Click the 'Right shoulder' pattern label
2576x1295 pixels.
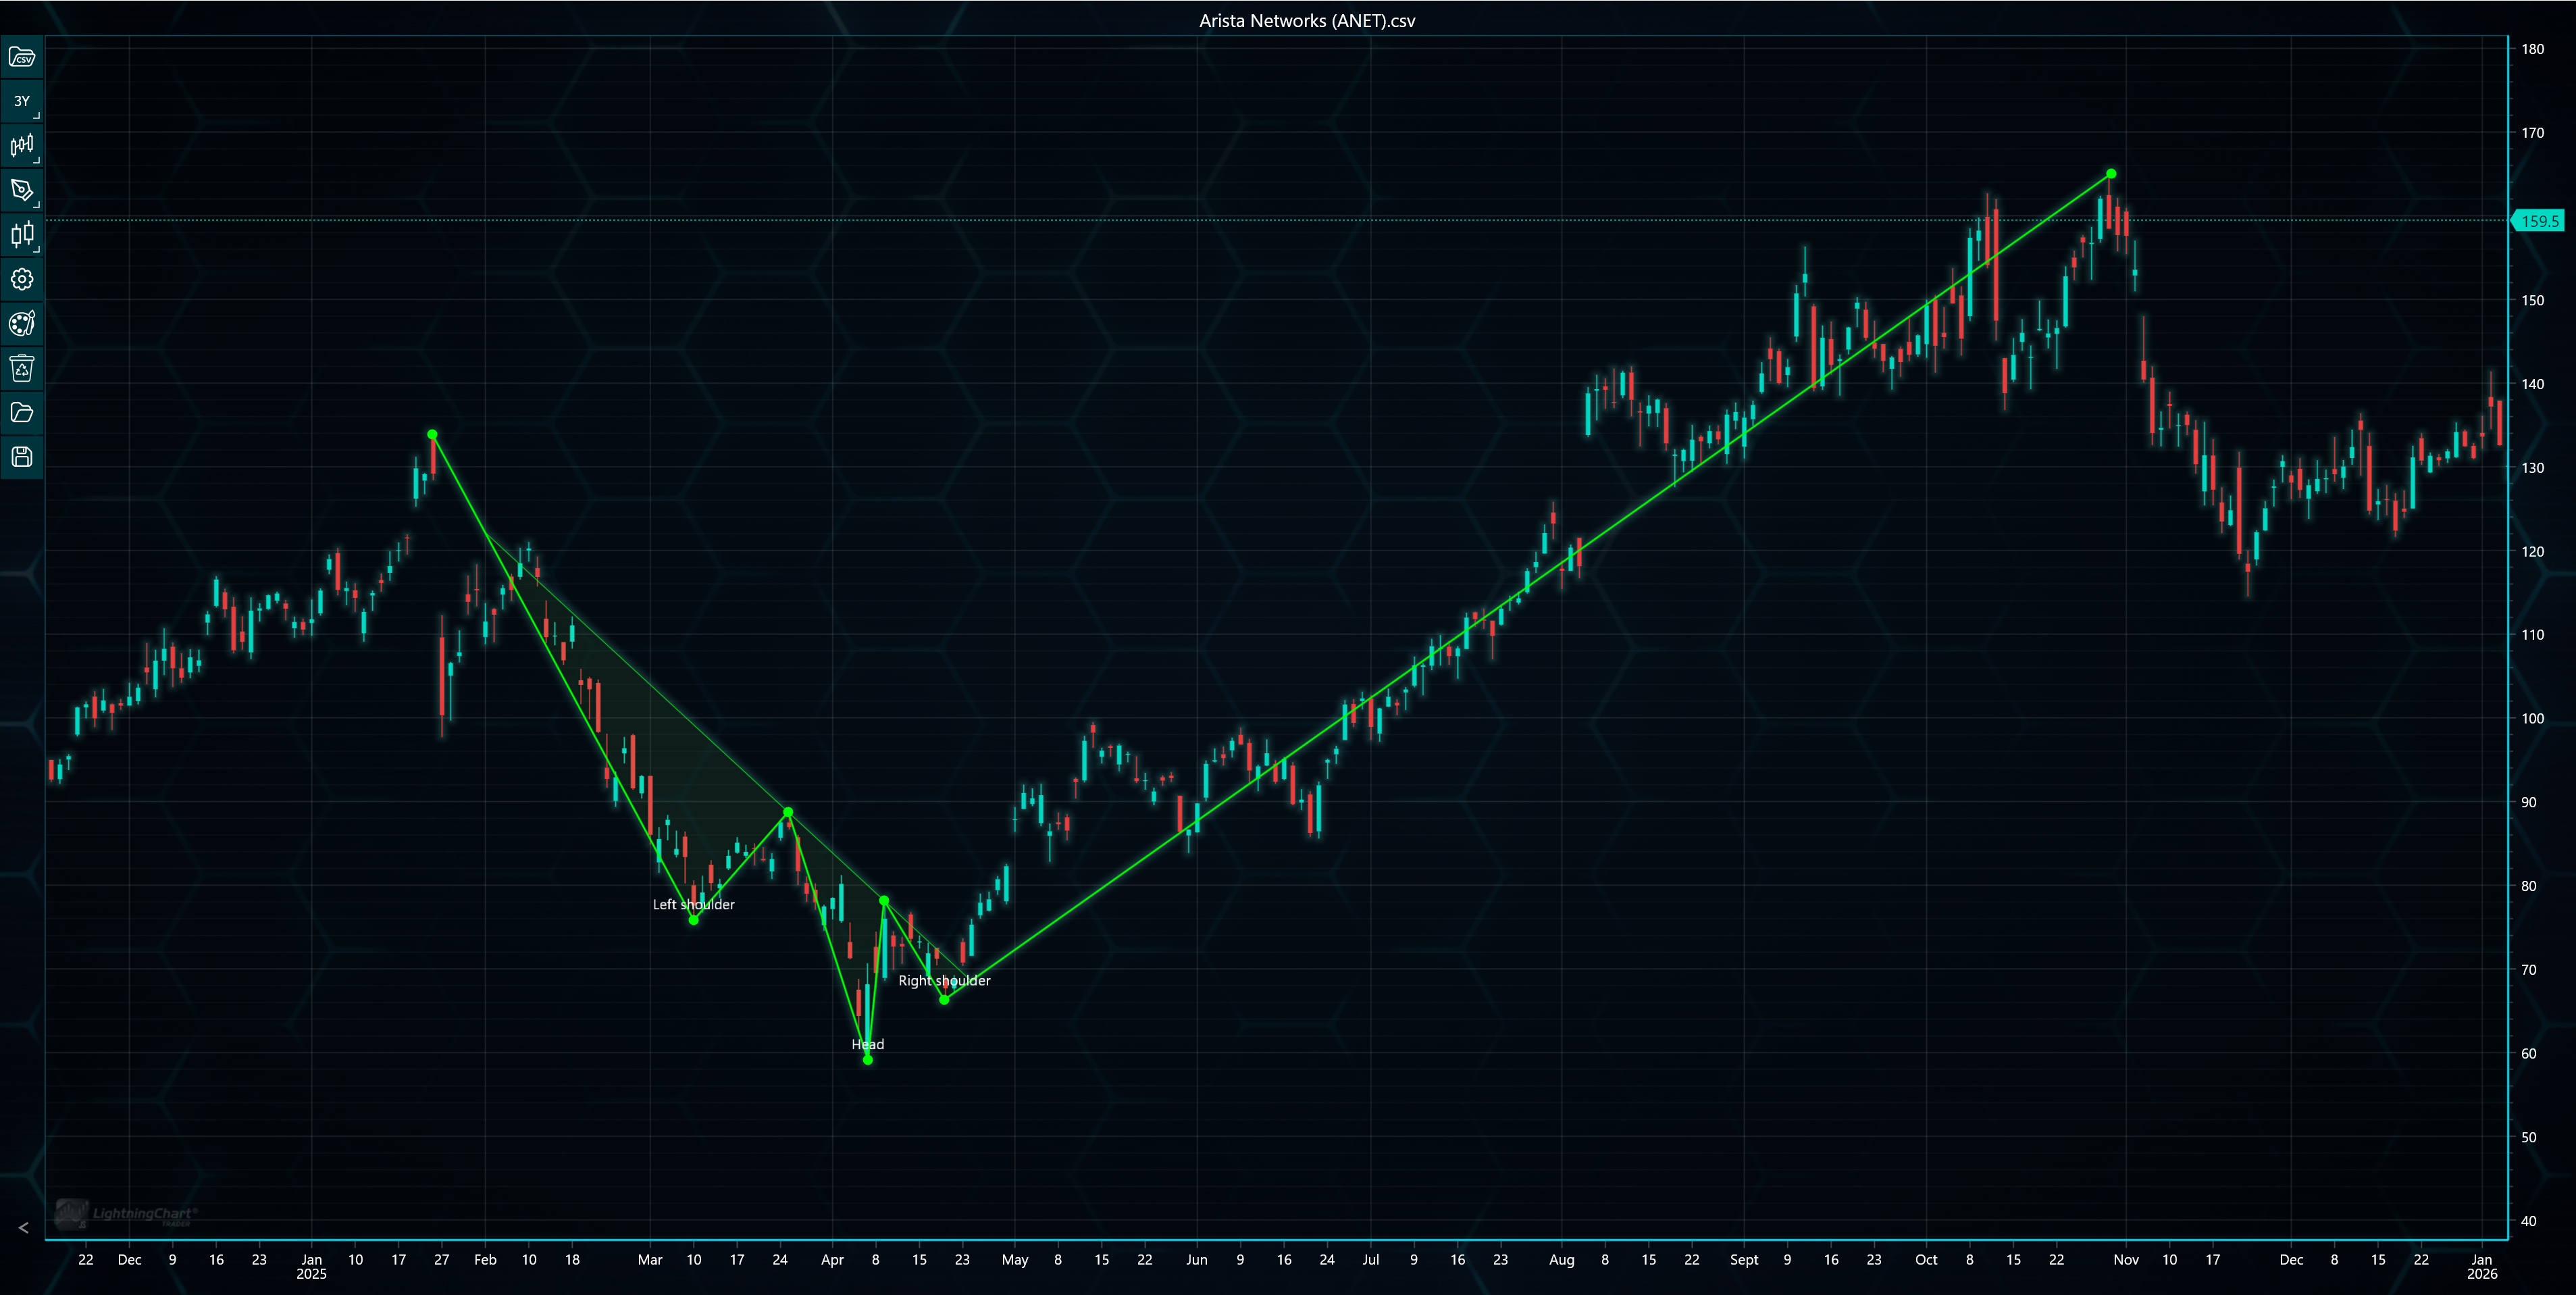click(x=944, y=980)
